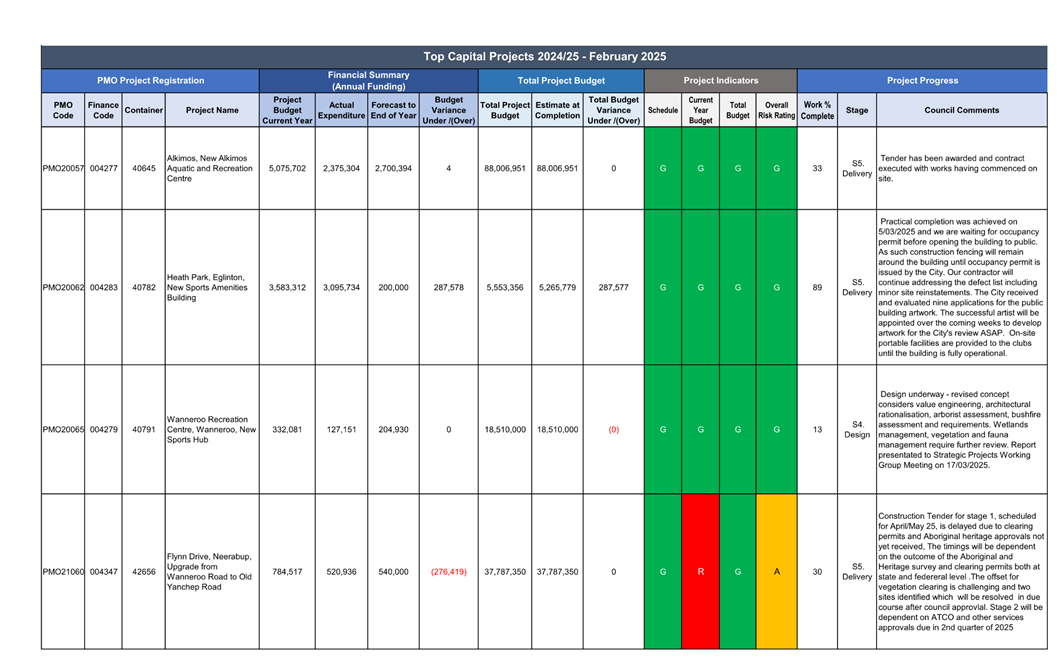Select the Actual Expenditure column header
This screenshot has height=663, width=1057.
[341, 110]
